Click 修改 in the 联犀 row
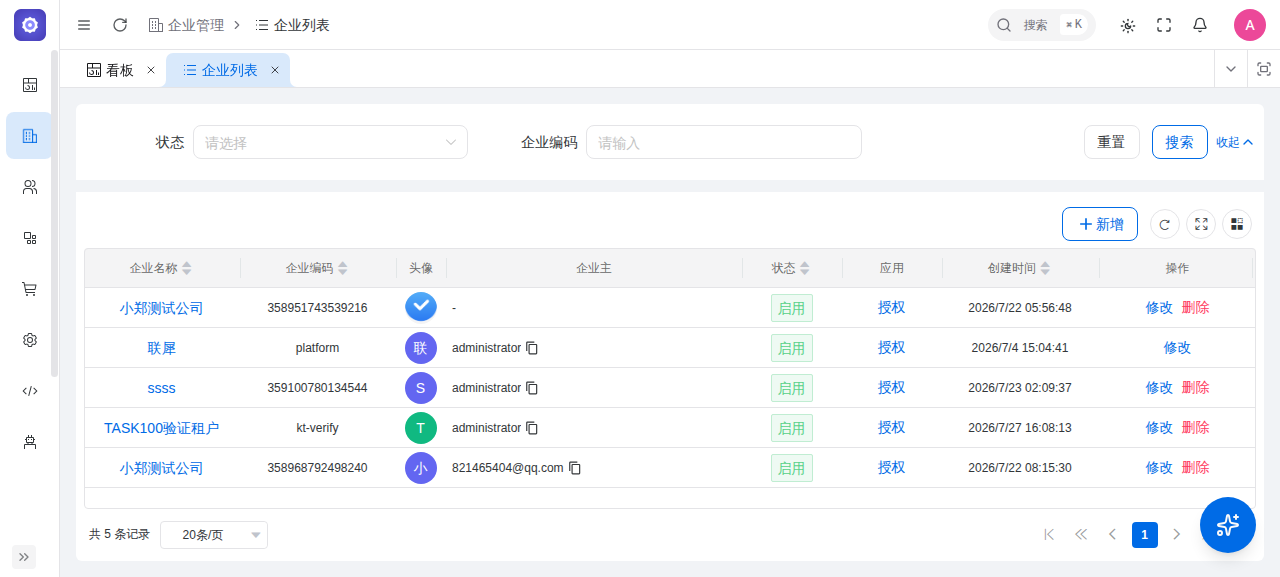The height and width of the screenshot is (577, 1280). pyautogui.click(x=1177, y=348)
